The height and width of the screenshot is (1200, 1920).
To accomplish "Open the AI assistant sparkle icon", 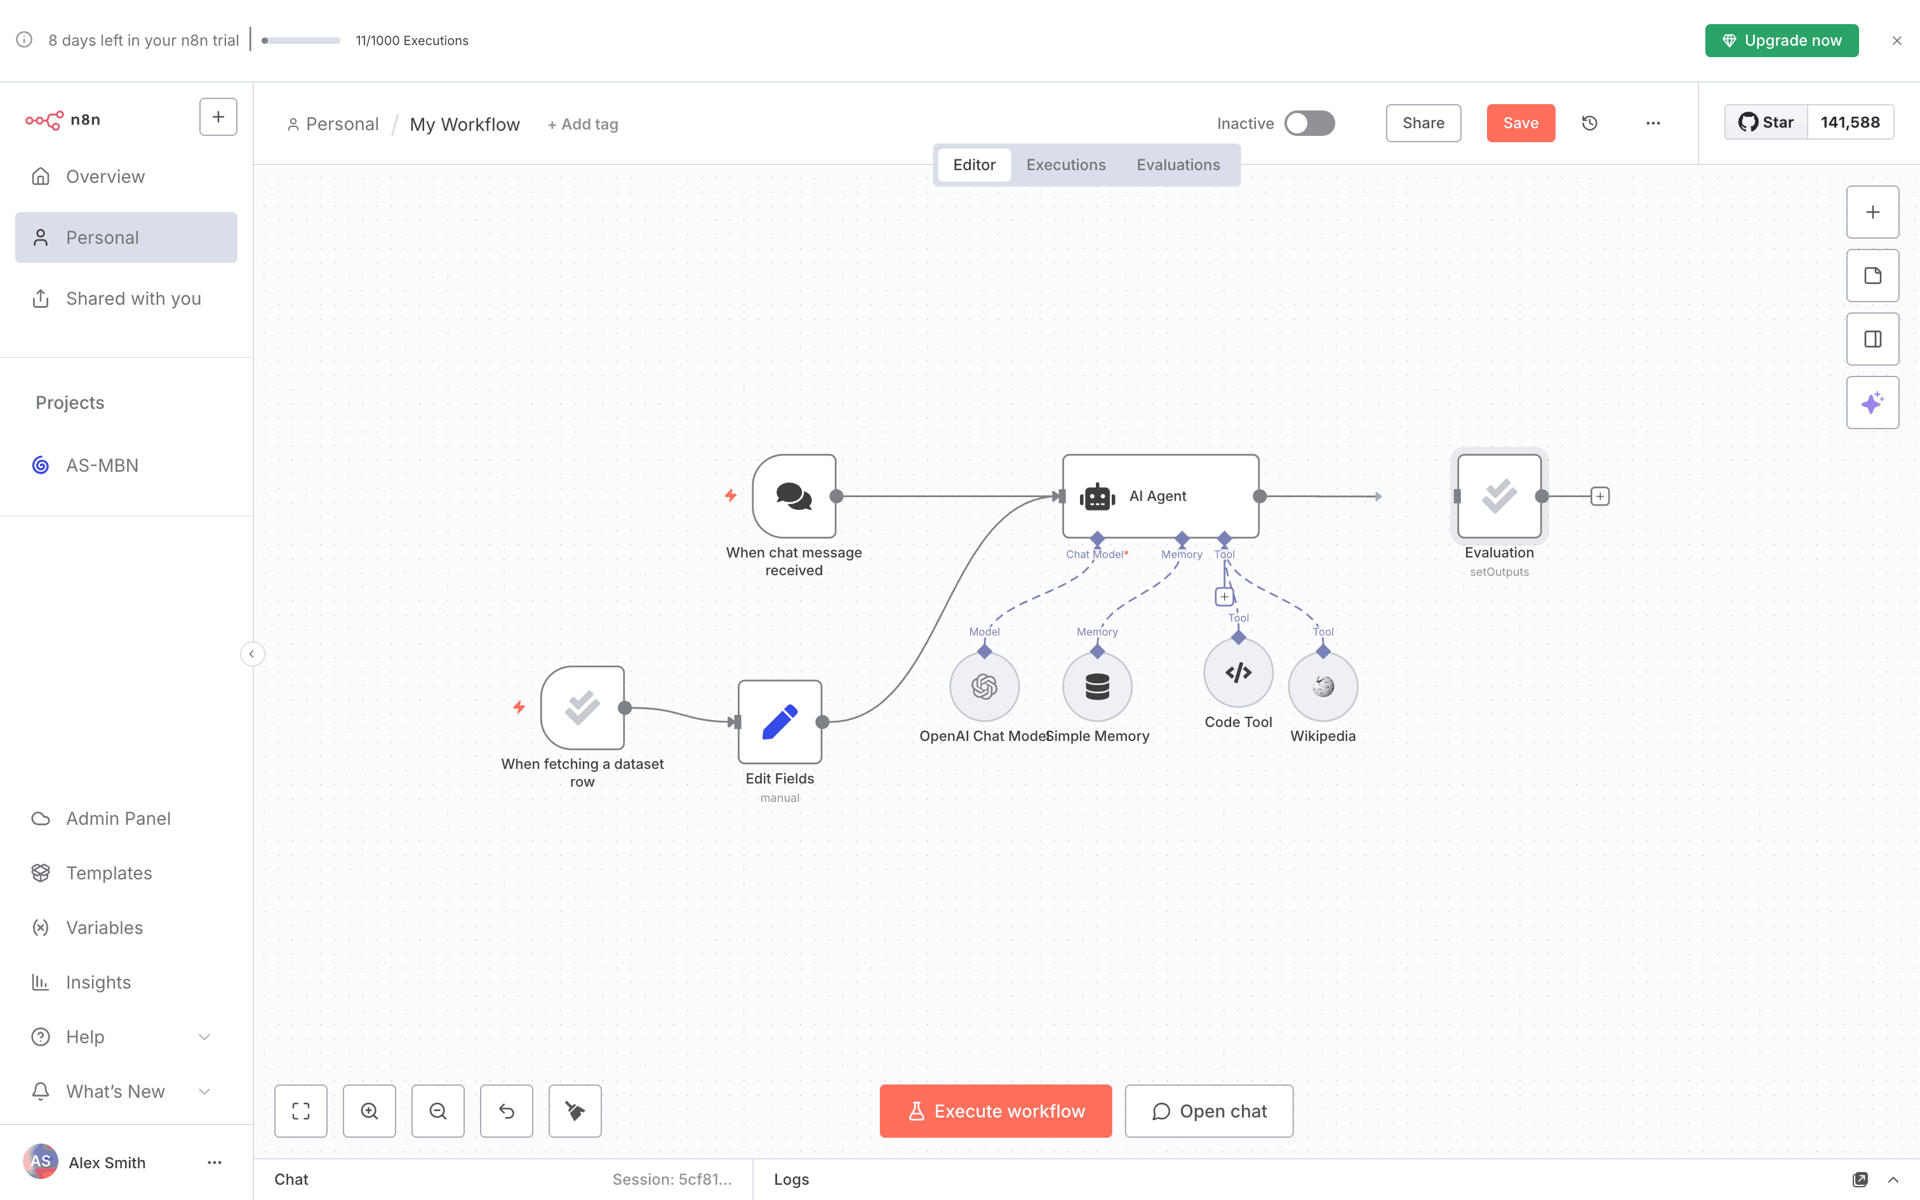I will point(1872,403).
